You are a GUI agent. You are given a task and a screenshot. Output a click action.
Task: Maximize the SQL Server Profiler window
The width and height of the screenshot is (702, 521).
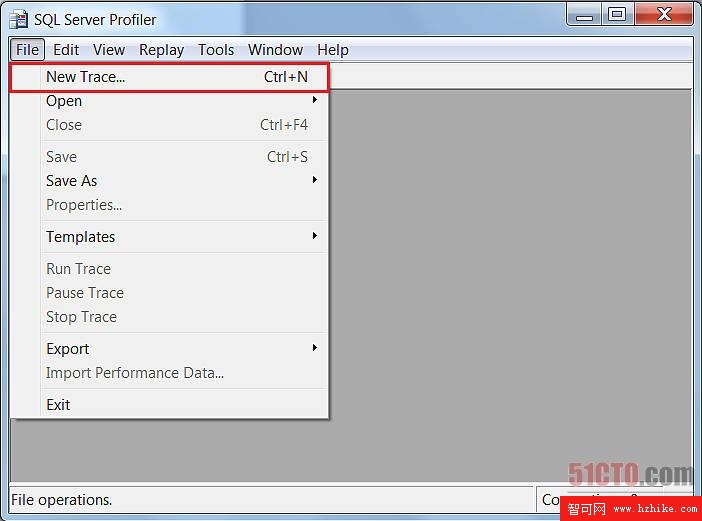pos(617,14)
